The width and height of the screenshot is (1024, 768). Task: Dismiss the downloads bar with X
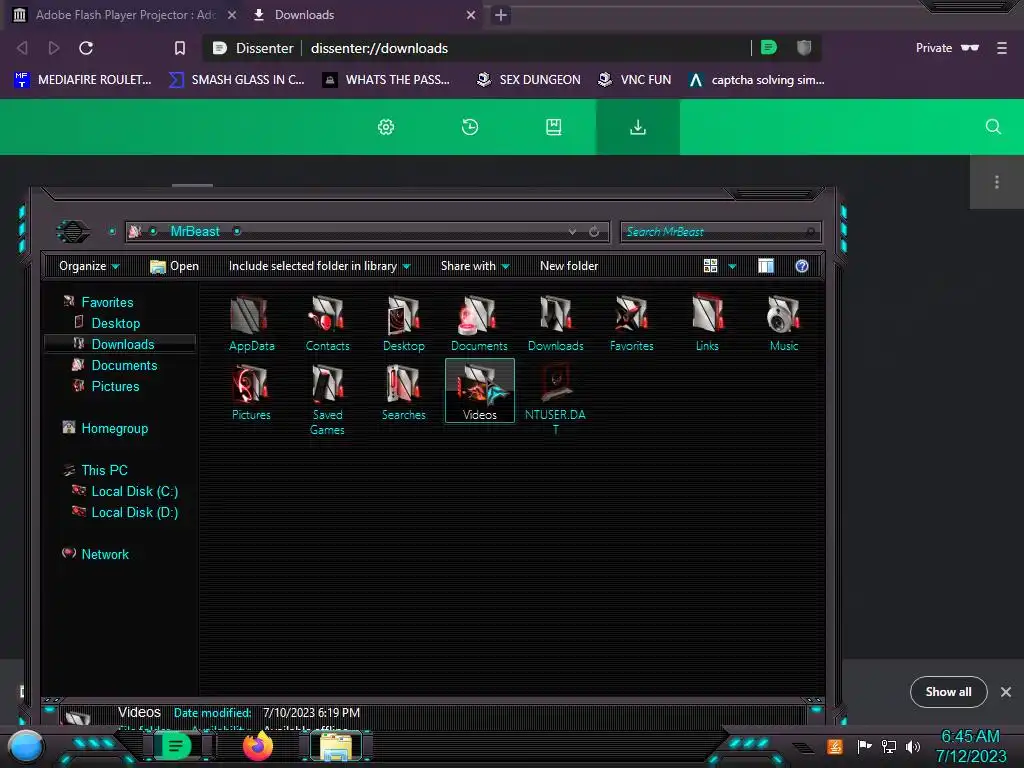[1006, 692]
